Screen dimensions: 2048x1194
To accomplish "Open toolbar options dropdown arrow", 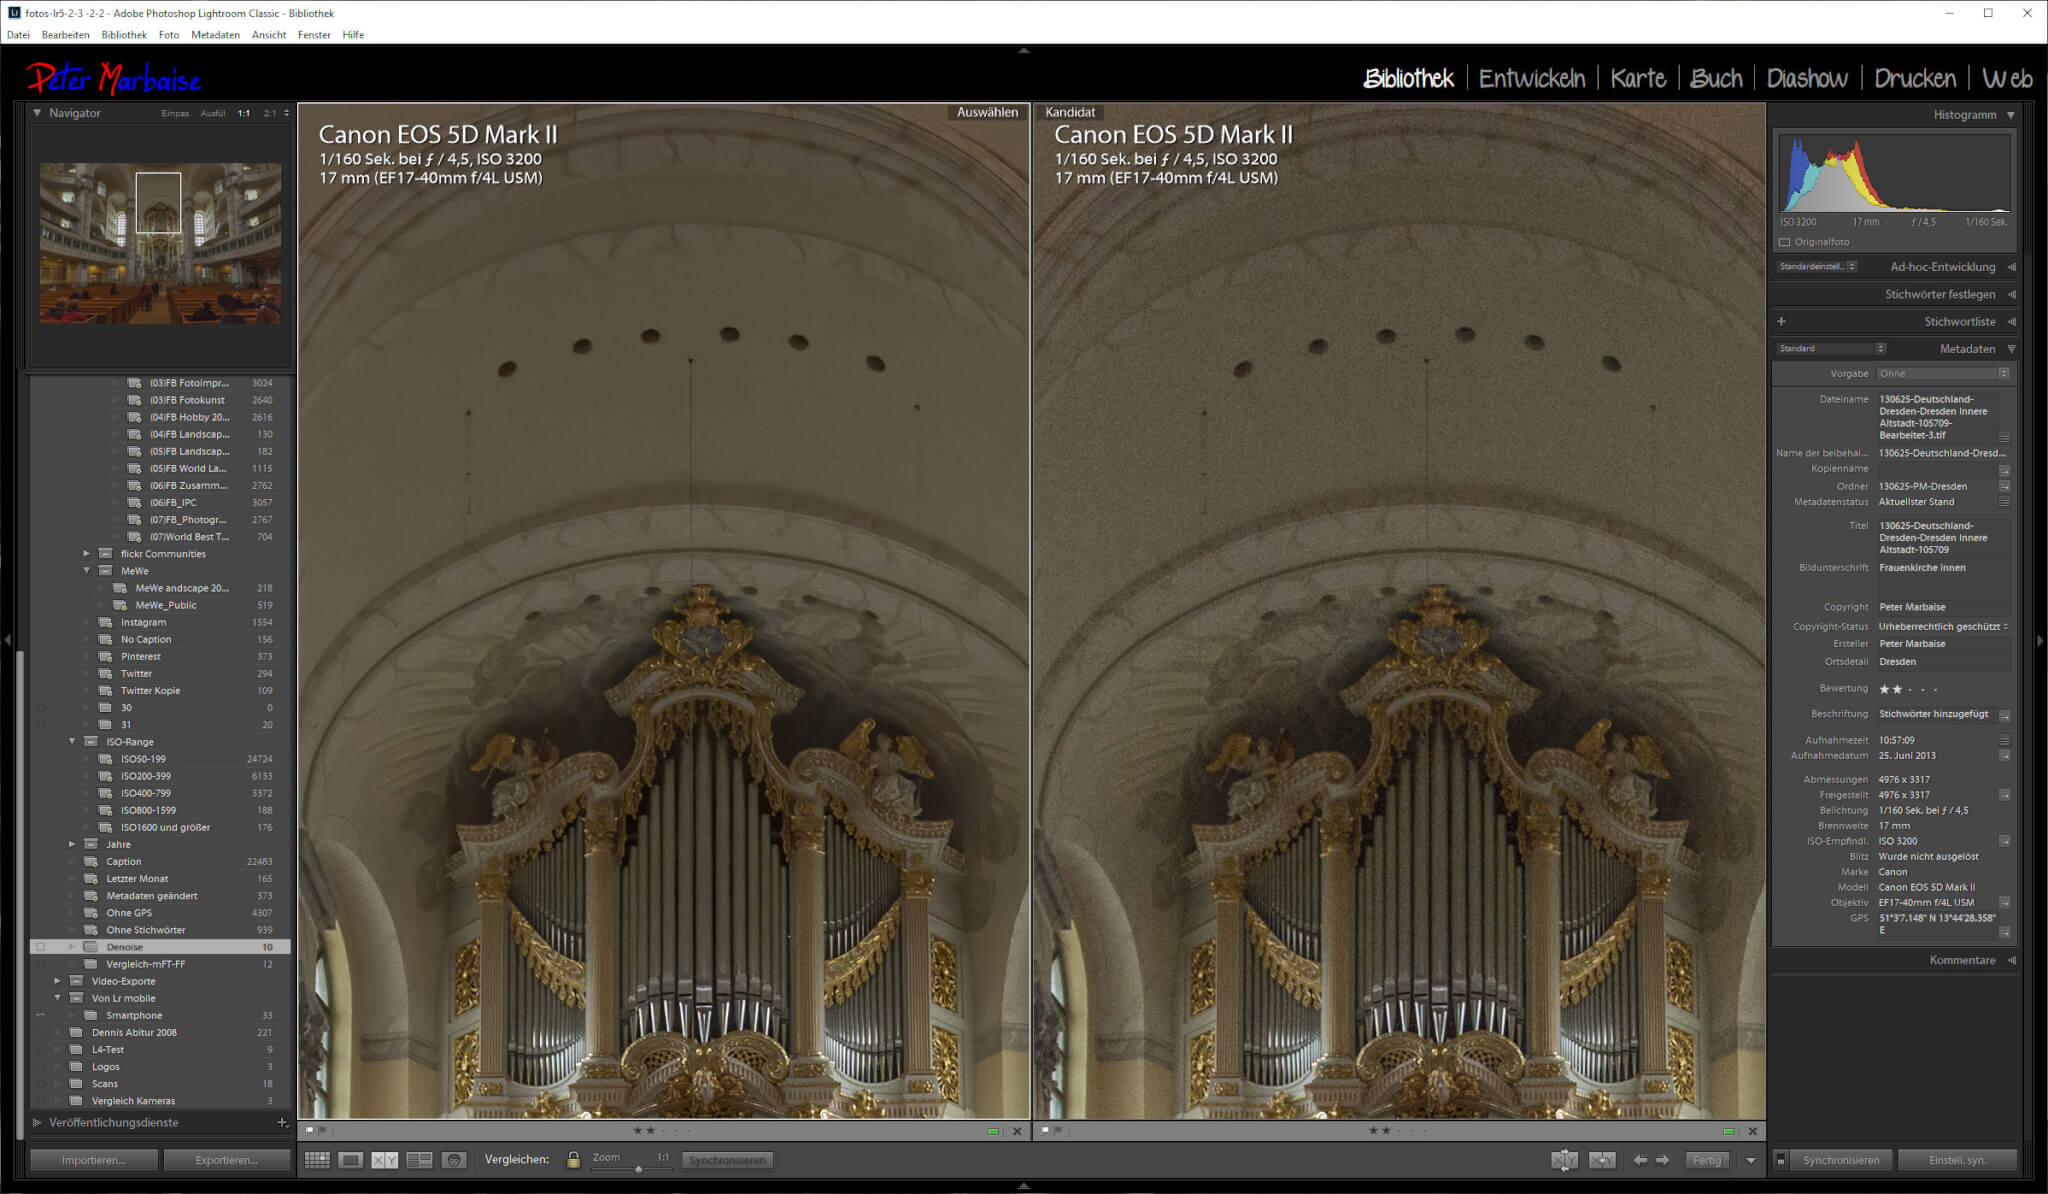I will click(x=1750, y=1160).
